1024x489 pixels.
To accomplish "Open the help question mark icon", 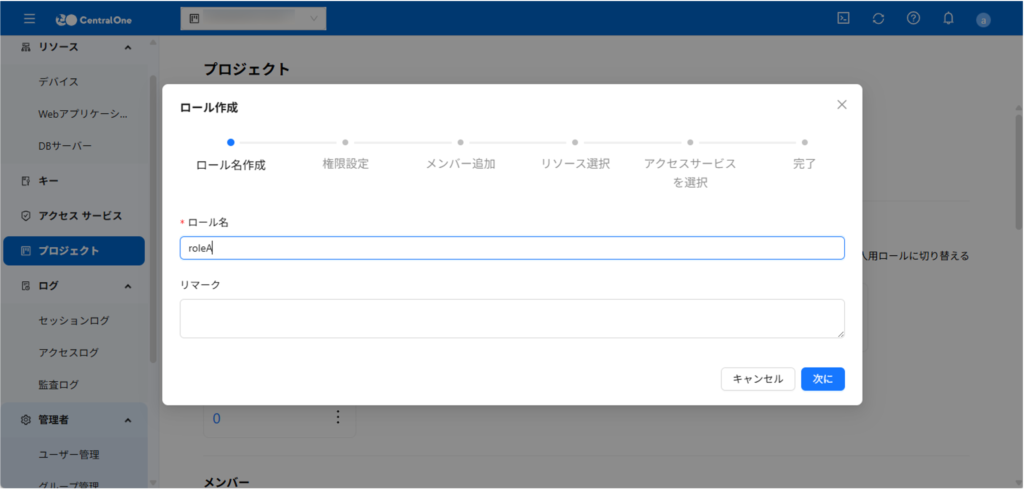I will (x=913, y=18).
